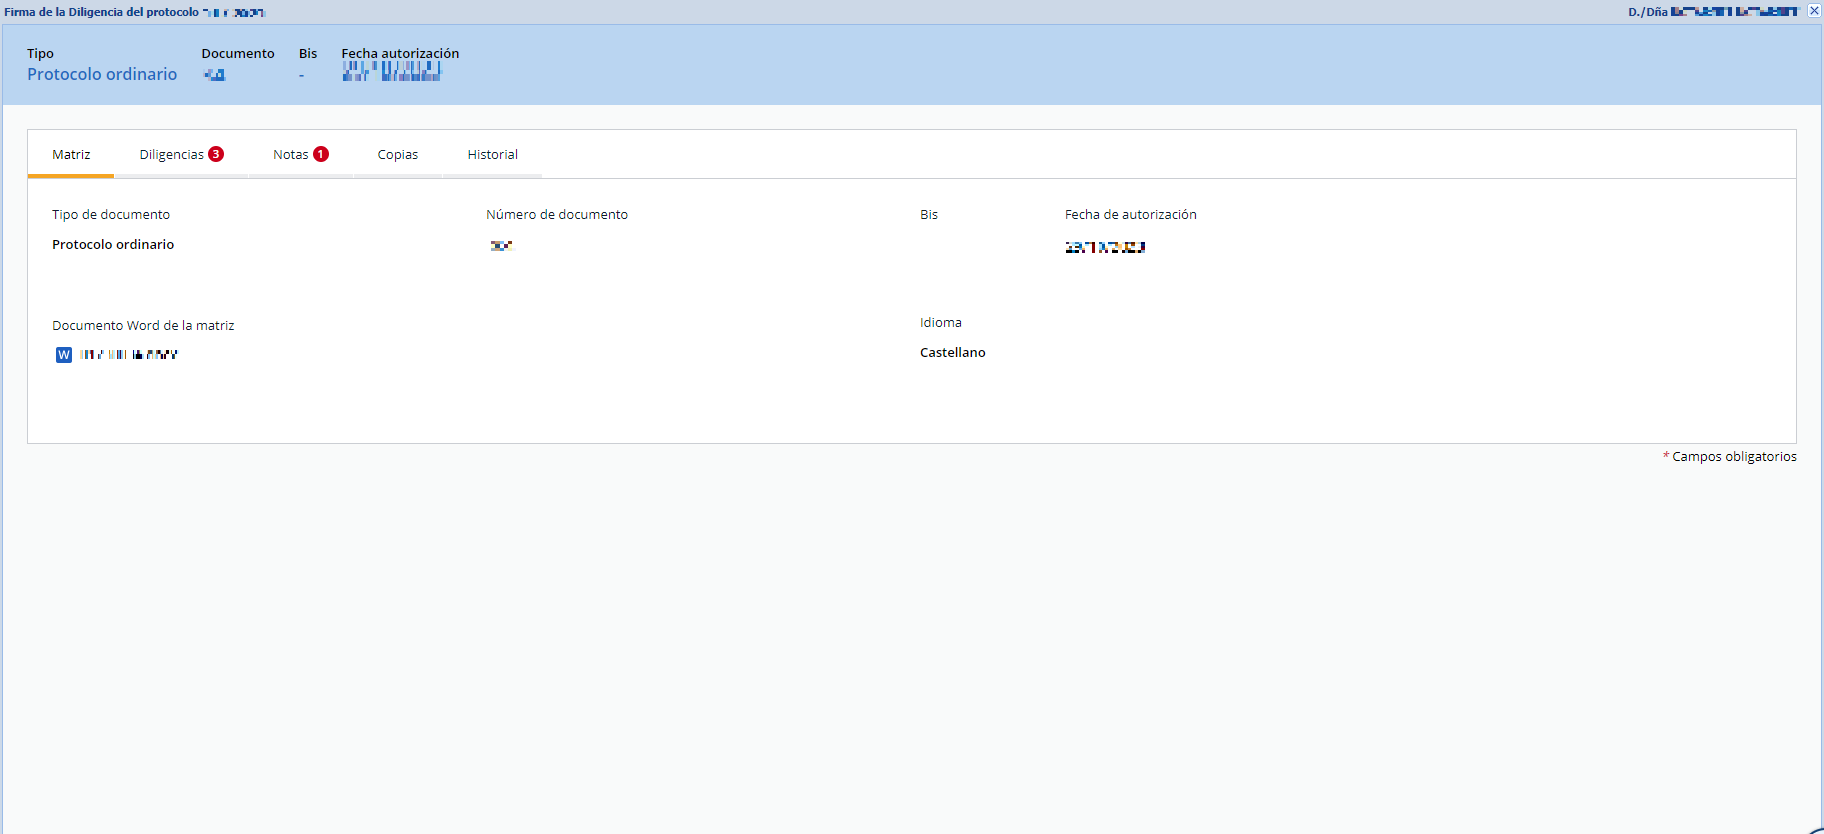This screenshot has height=834, width=1824.
Task: Click the header Documento number value
Action: tap(215, 75)
